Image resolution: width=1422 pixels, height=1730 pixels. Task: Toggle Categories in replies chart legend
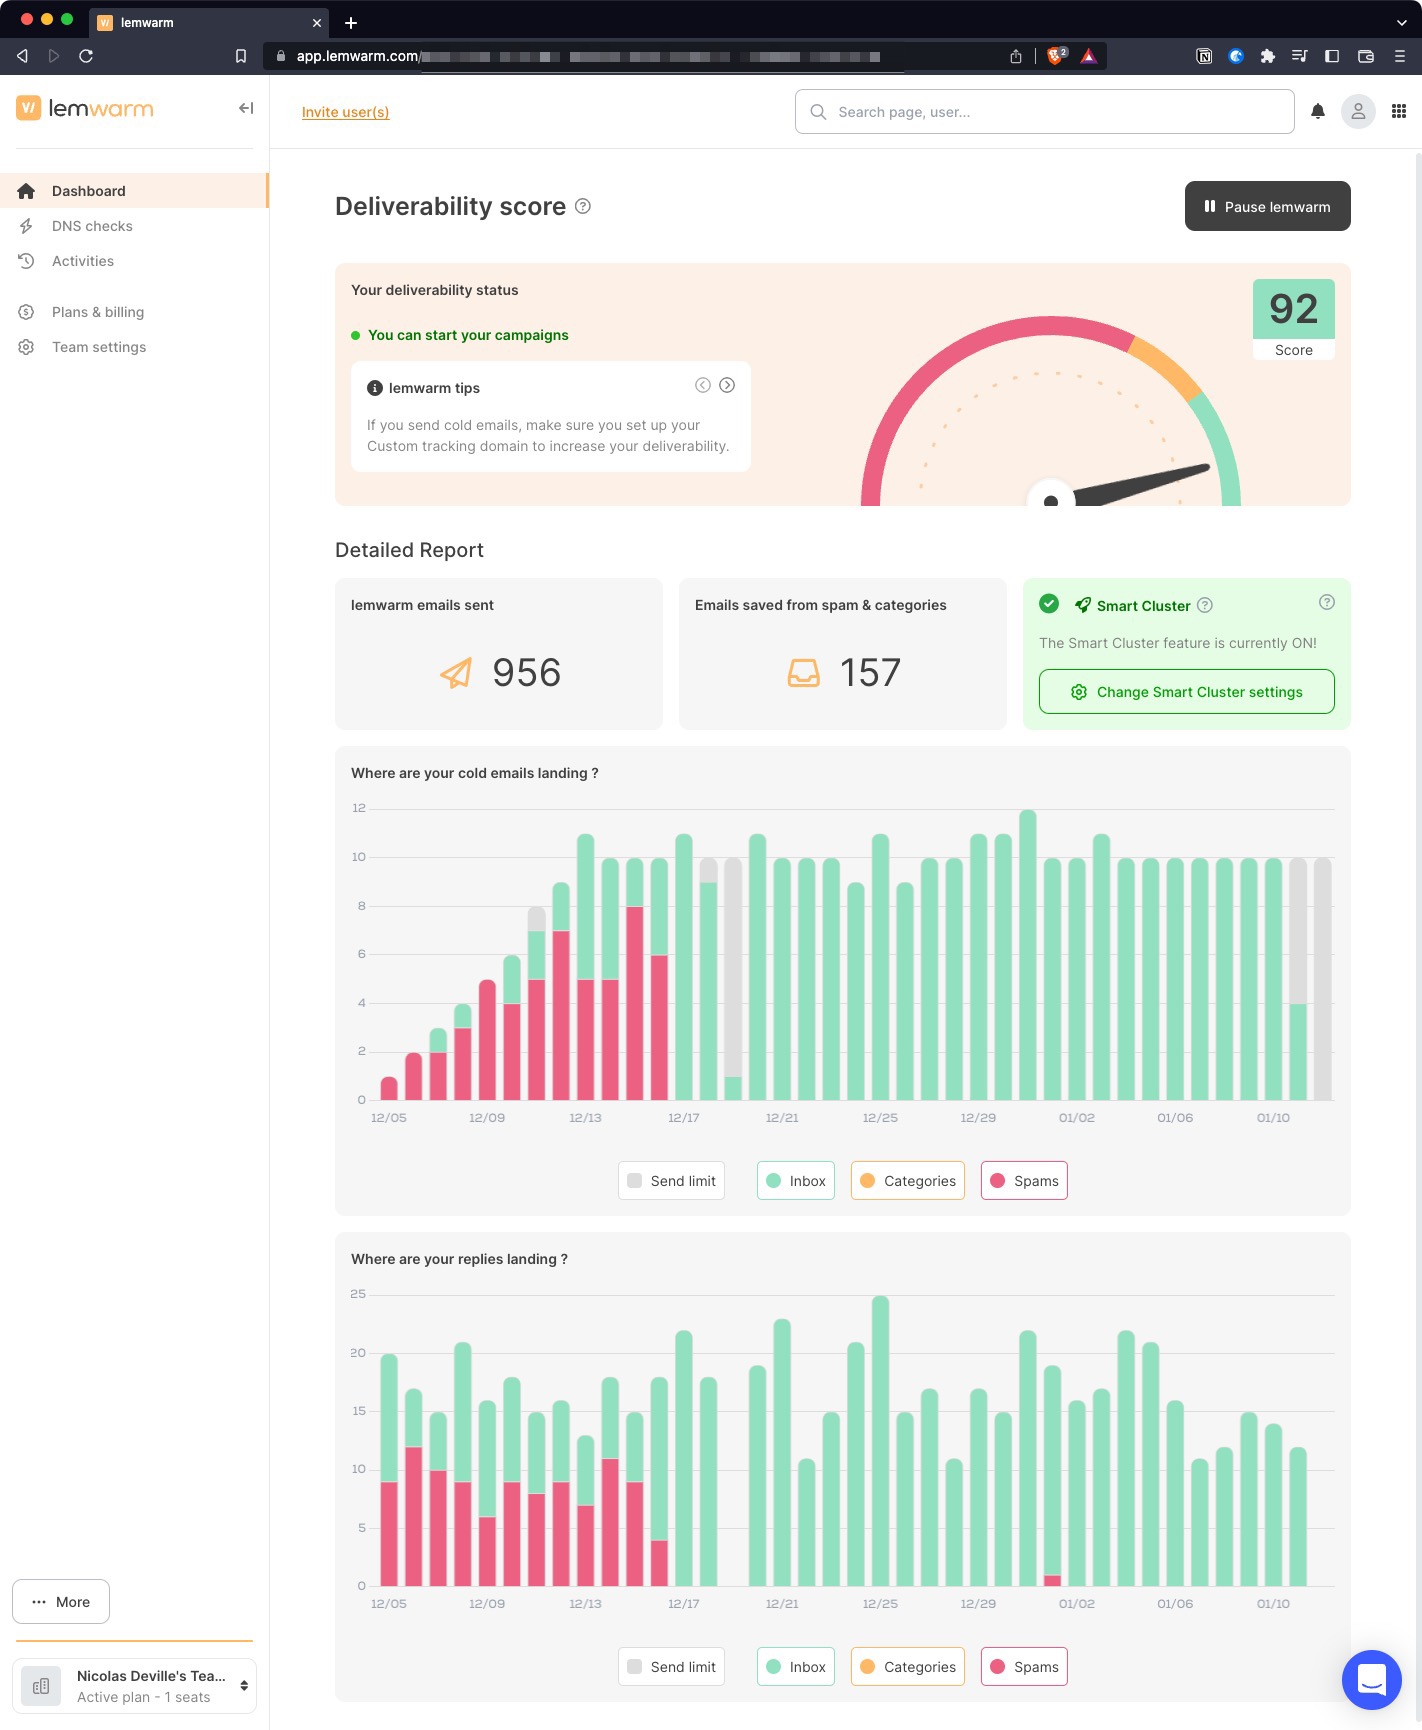click(908, 1667)
